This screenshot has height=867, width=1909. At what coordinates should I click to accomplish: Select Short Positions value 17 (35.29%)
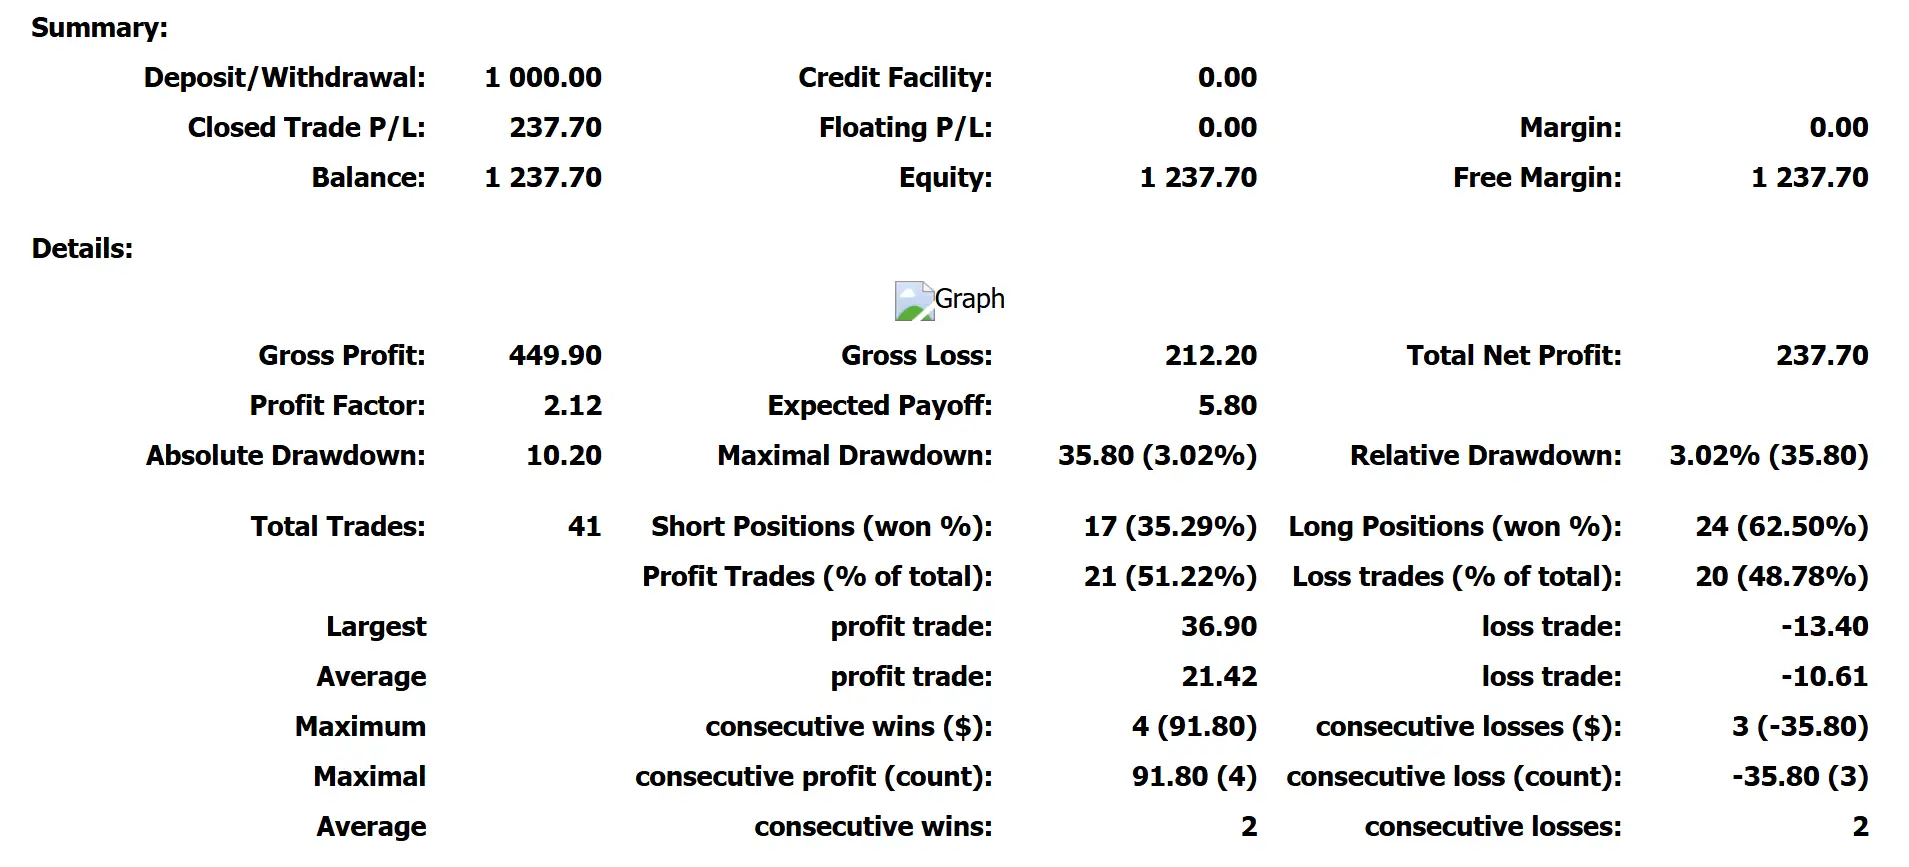[1170, 527]
